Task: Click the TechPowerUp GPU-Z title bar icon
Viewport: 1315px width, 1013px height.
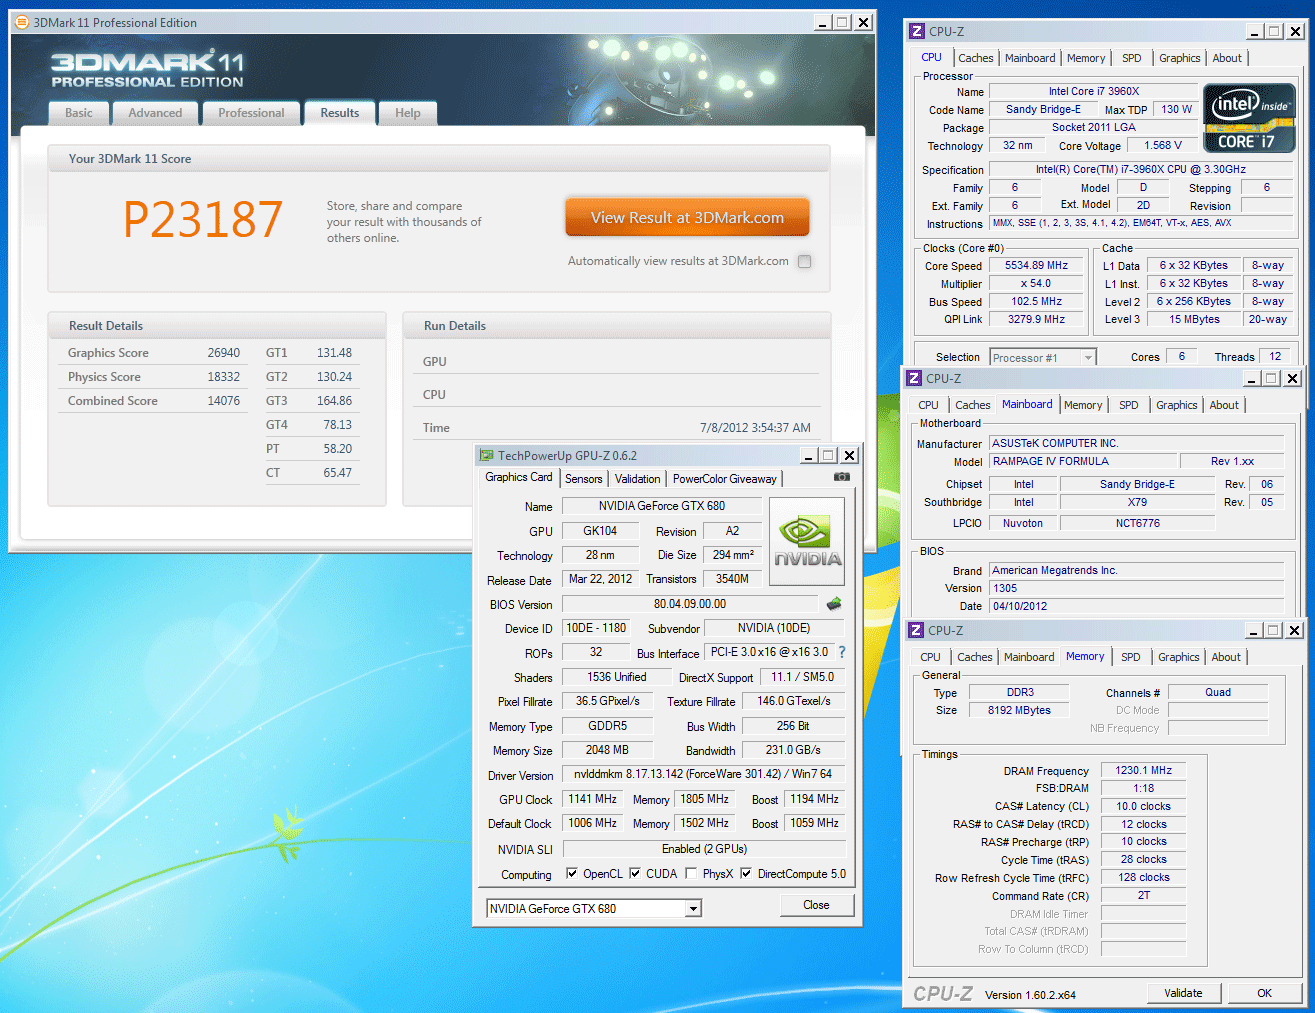Action: tap(487, 455)
